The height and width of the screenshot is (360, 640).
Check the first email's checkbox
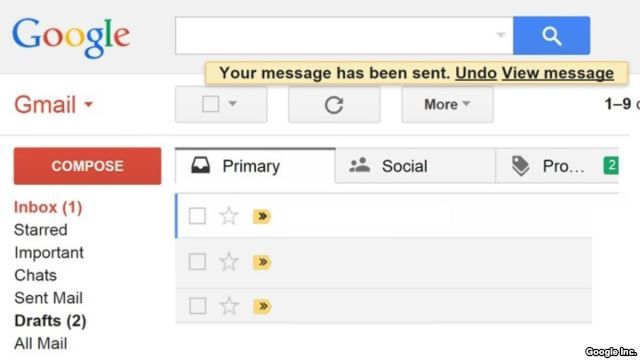[x=197, y=216]
